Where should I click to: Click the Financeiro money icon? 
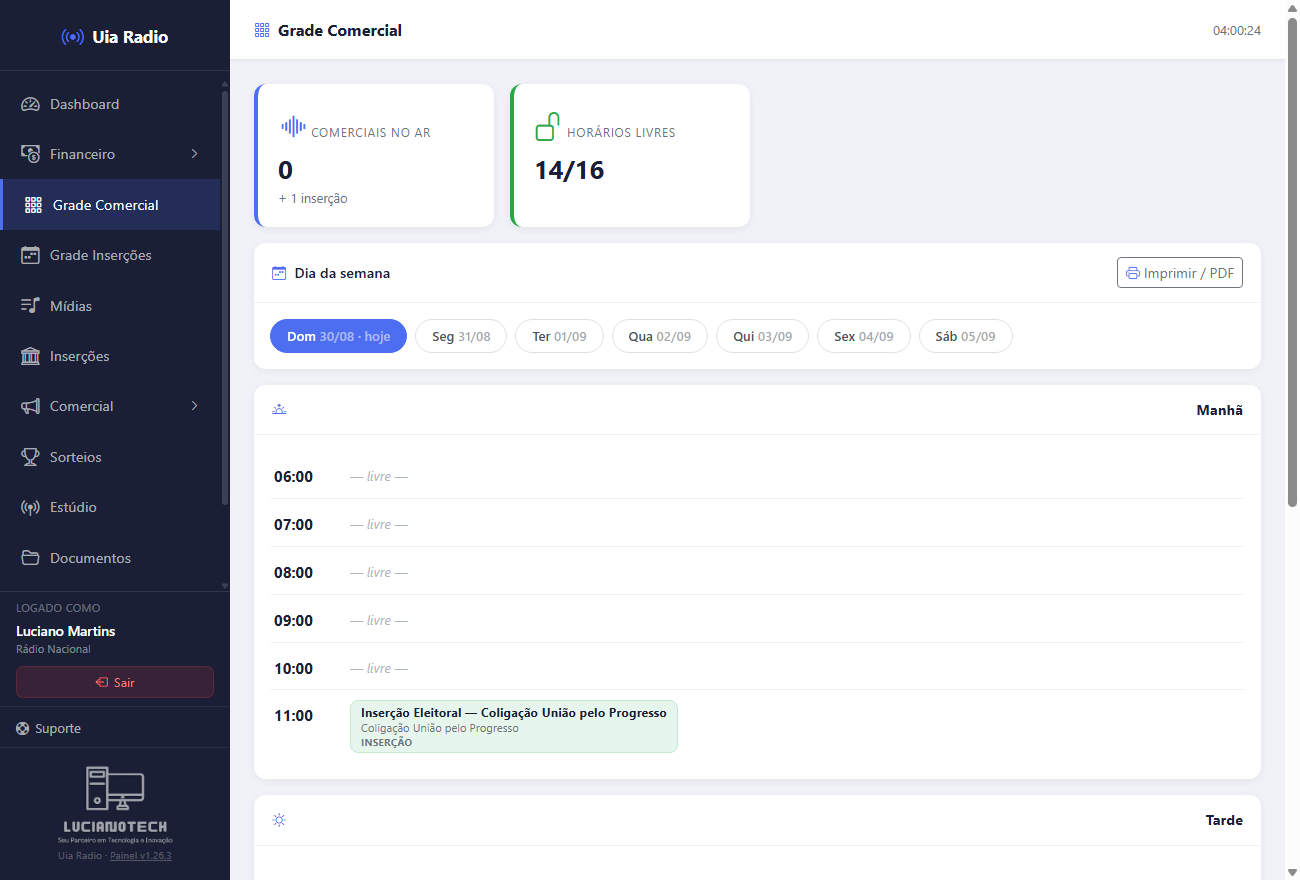coord(30,154)
